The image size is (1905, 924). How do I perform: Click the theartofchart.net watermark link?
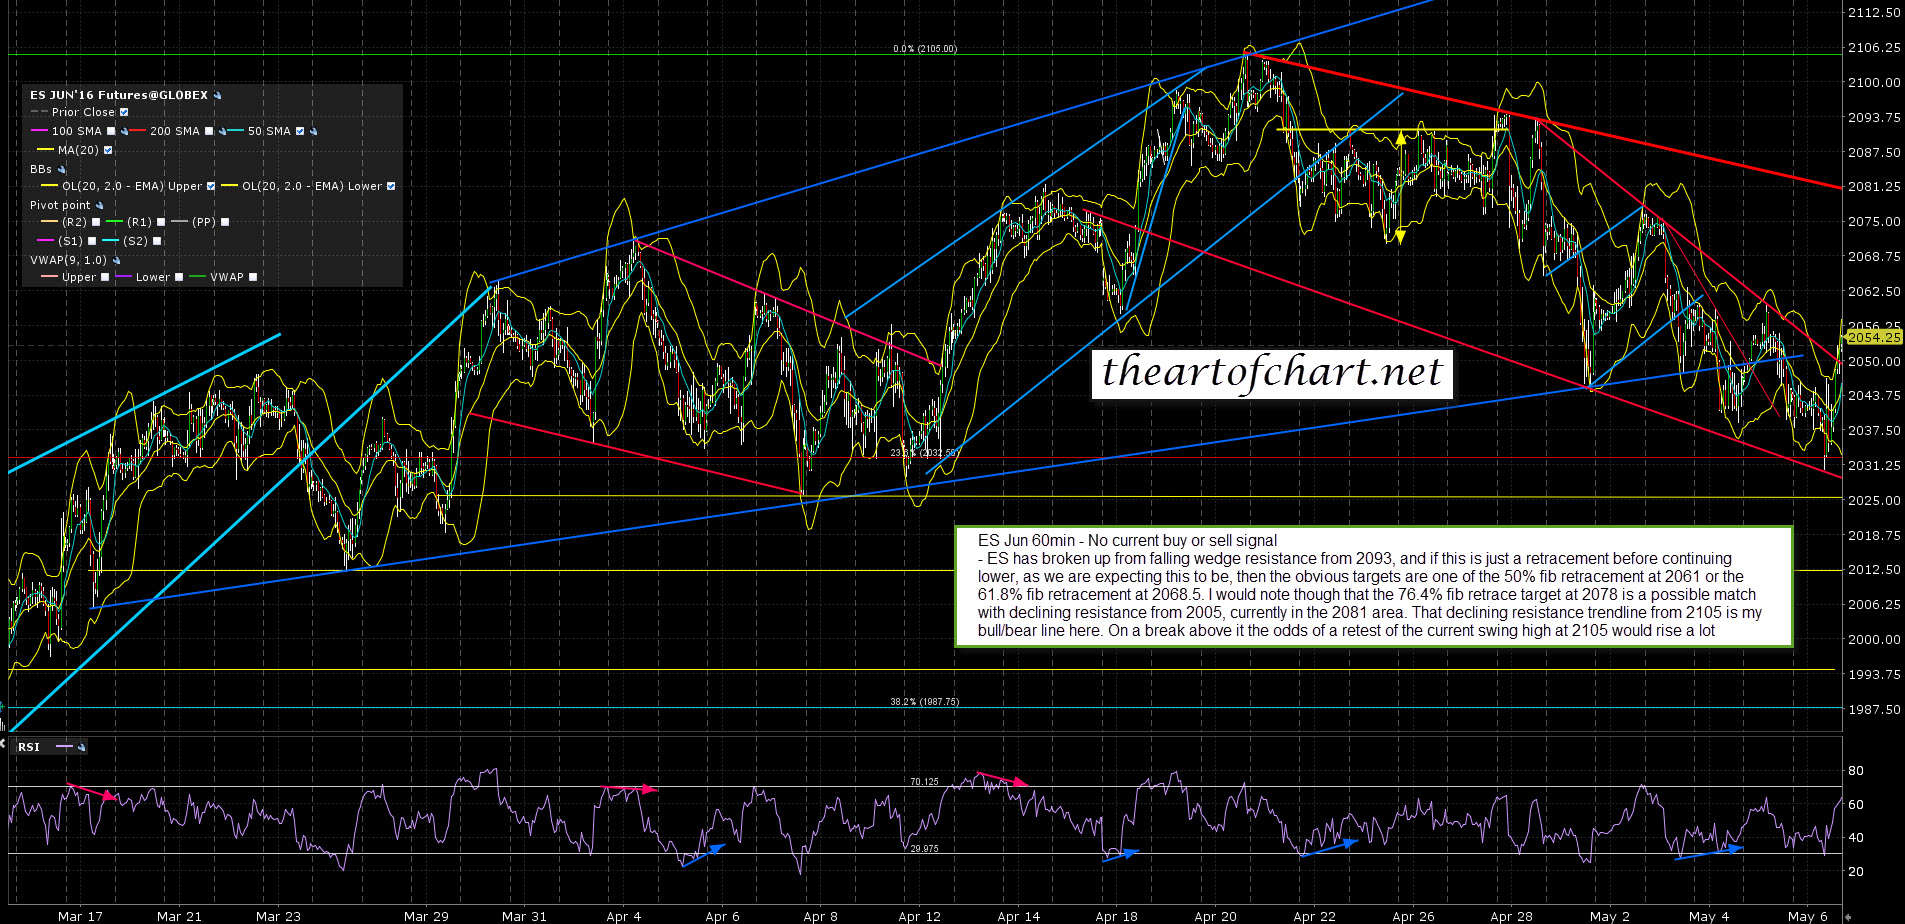1271,372
